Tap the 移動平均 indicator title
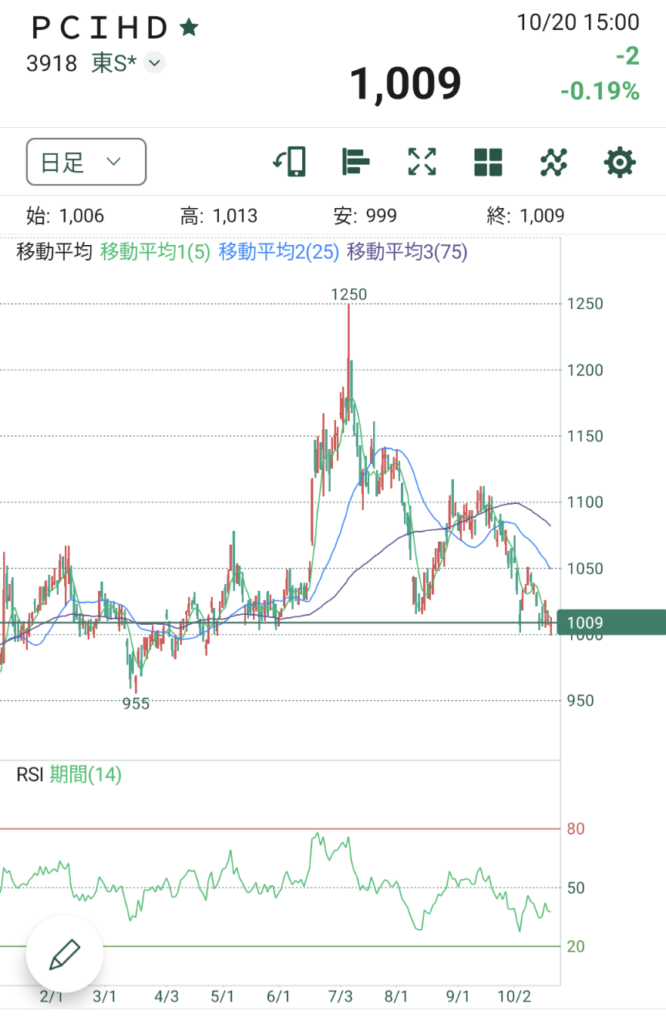 point(55,253)
